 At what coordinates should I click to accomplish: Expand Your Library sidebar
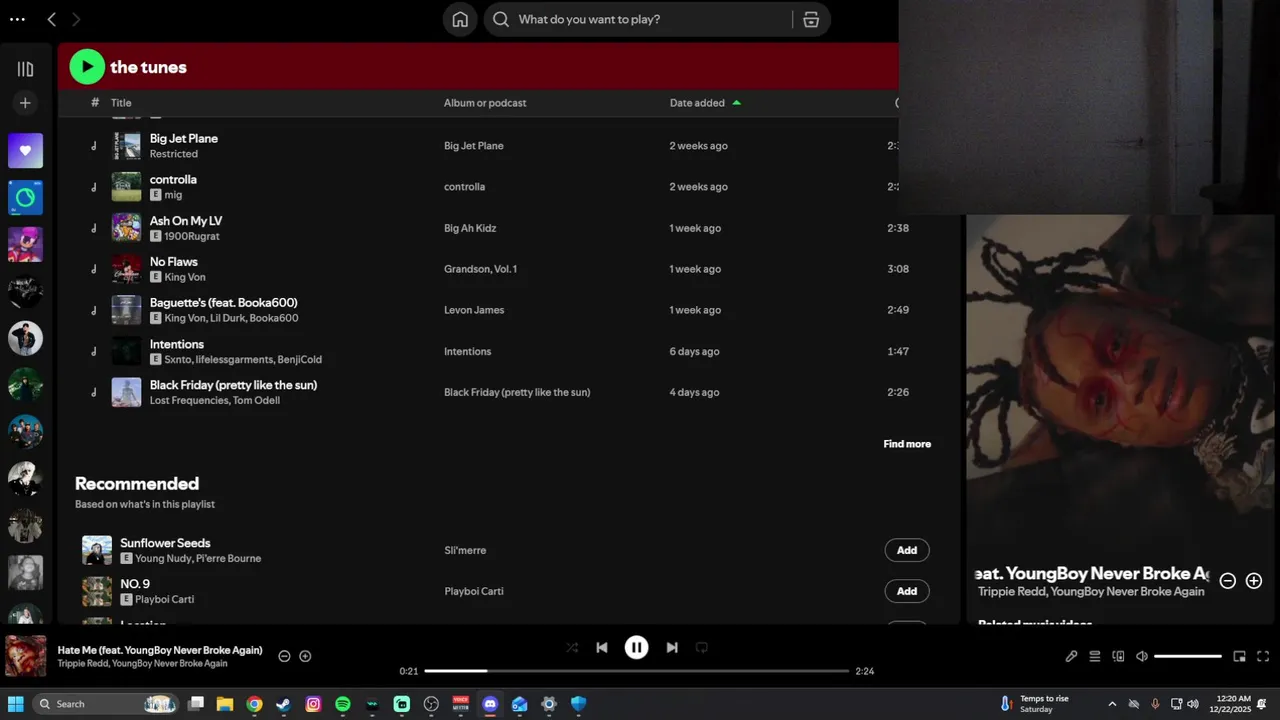(25, 69)
